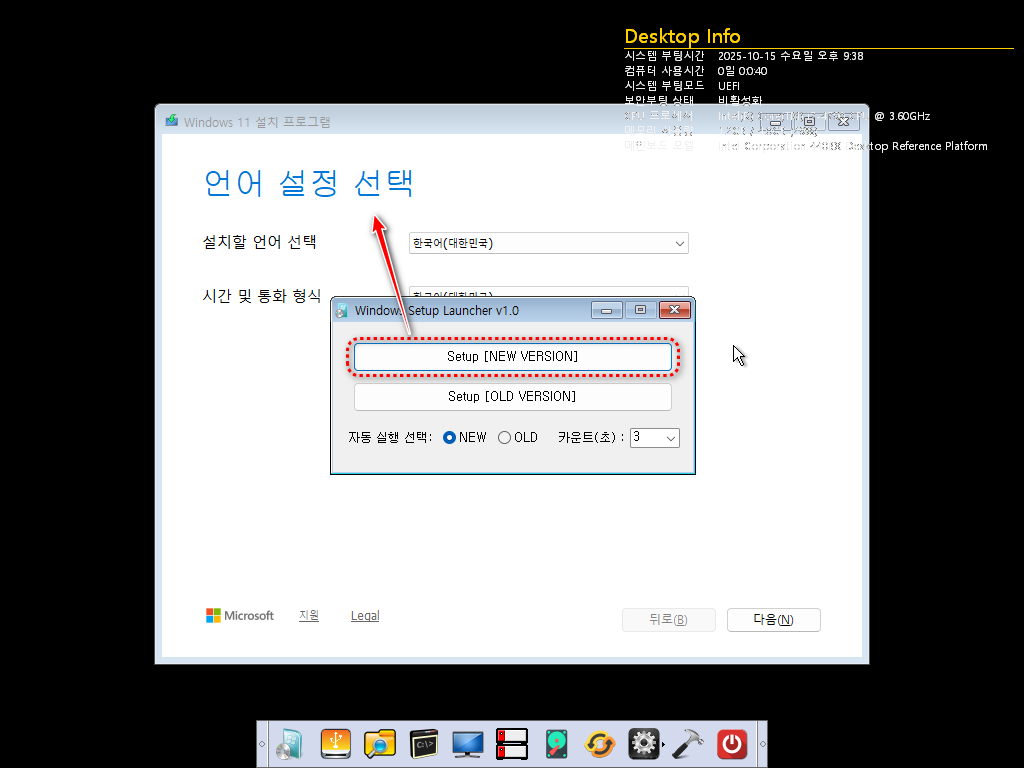Click the UEFI boot mode value
Screen dimensions: 1024x768
[x=729, y=86]
